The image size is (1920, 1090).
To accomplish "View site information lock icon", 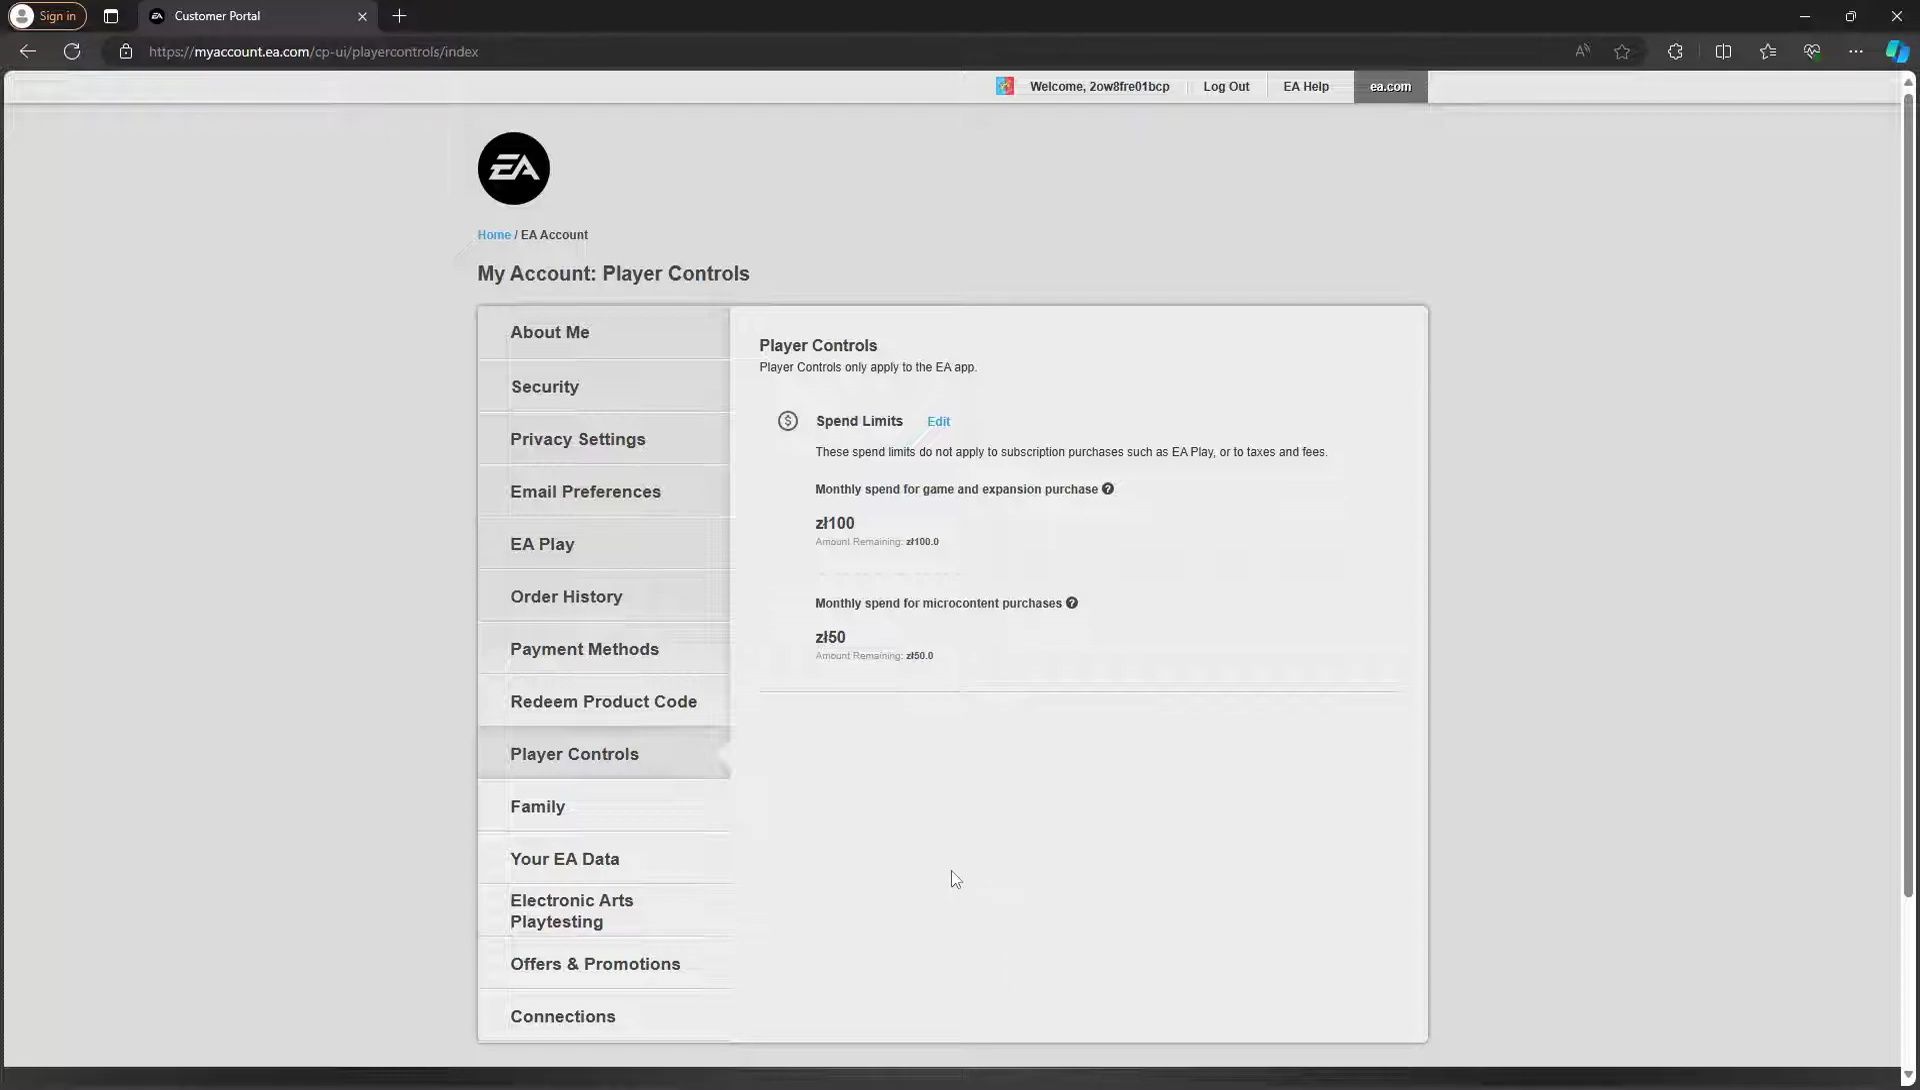I will pyautogui.click(x=125, y=51).
